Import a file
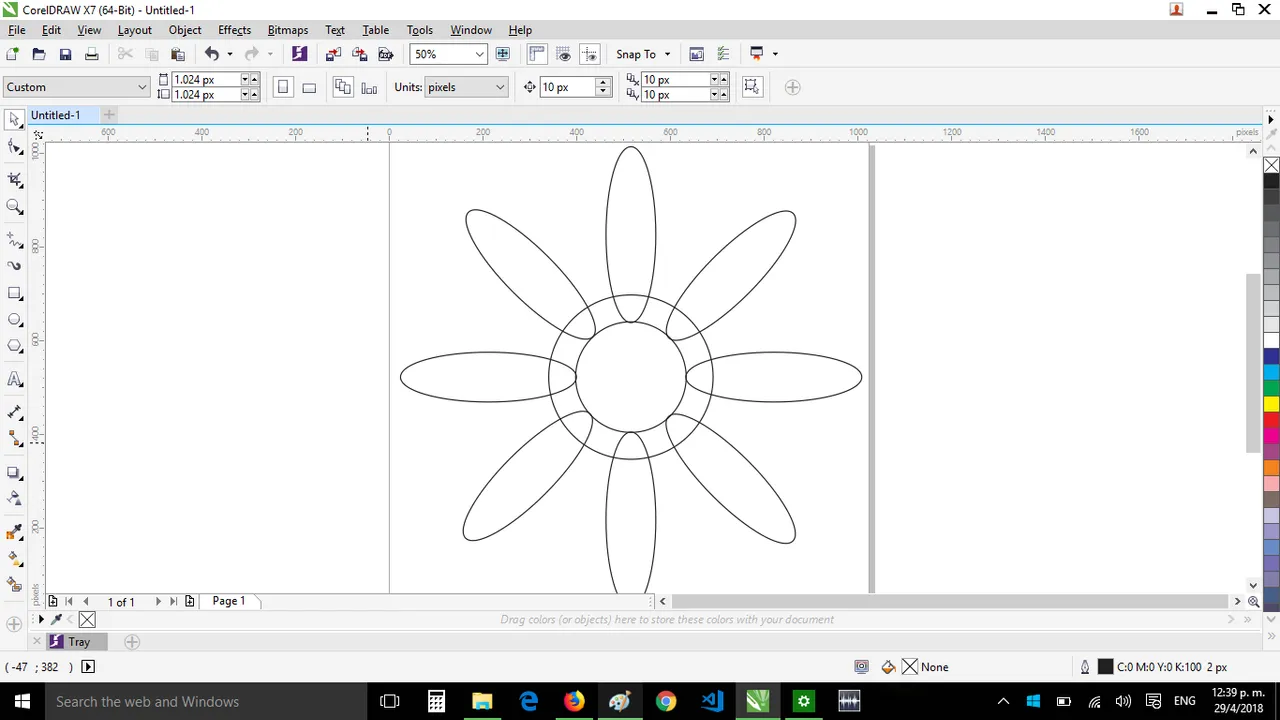The image size is (1280, 720). [333, 54]
